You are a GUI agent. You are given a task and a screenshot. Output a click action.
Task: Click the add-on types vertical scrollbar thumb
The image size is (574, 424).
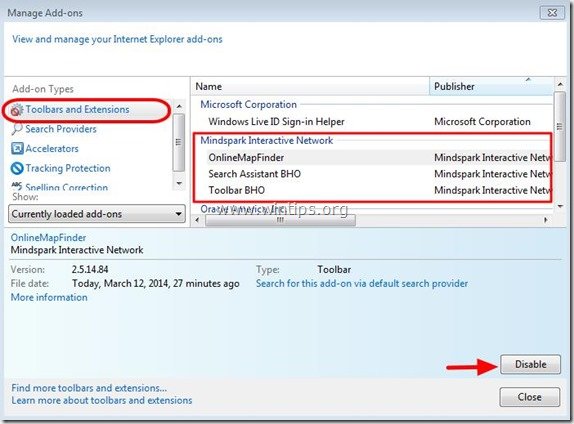pyautogui.click(x=179, y=142)
